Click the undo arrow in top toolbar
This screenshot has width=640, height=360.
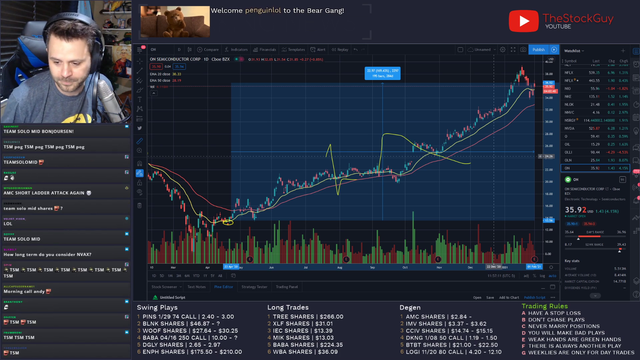click(x=356, y=50)
